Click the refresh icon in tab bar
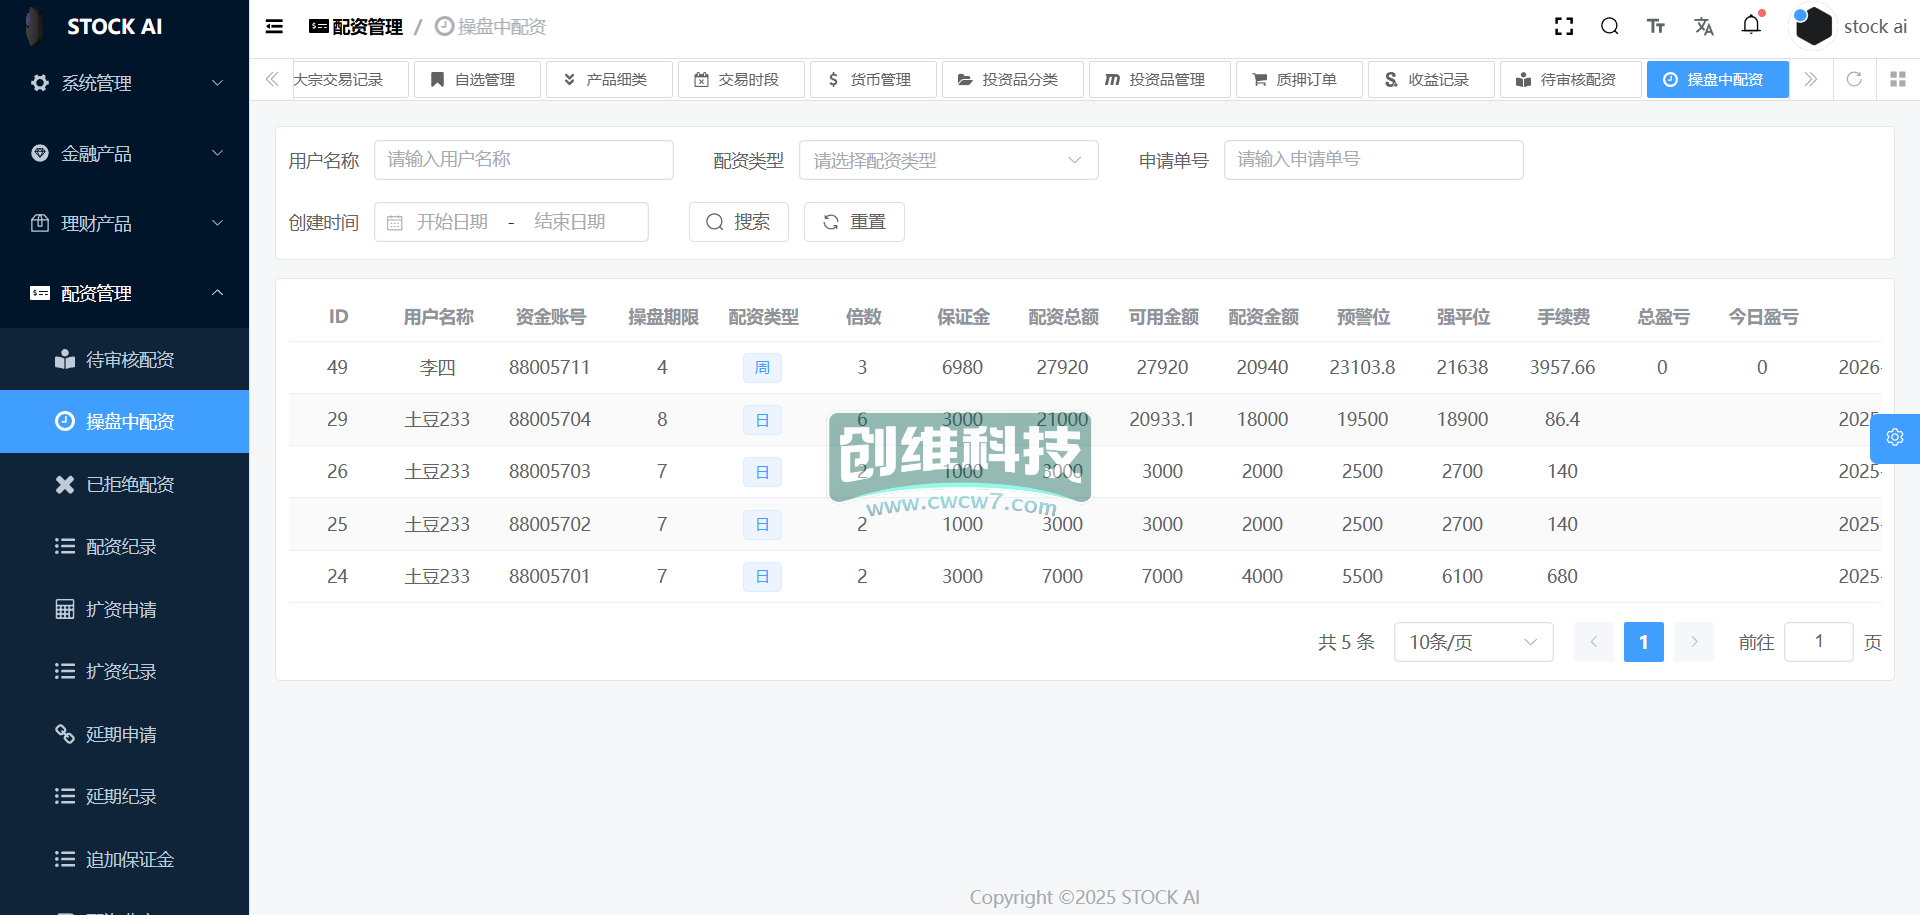The height and width of the screenshot is (915, 1920). 1854,79
